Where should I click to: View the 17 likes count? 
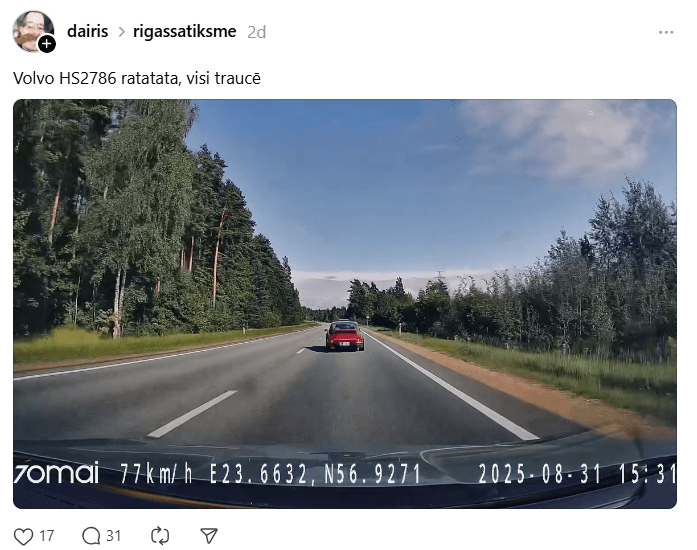point(47,536)
